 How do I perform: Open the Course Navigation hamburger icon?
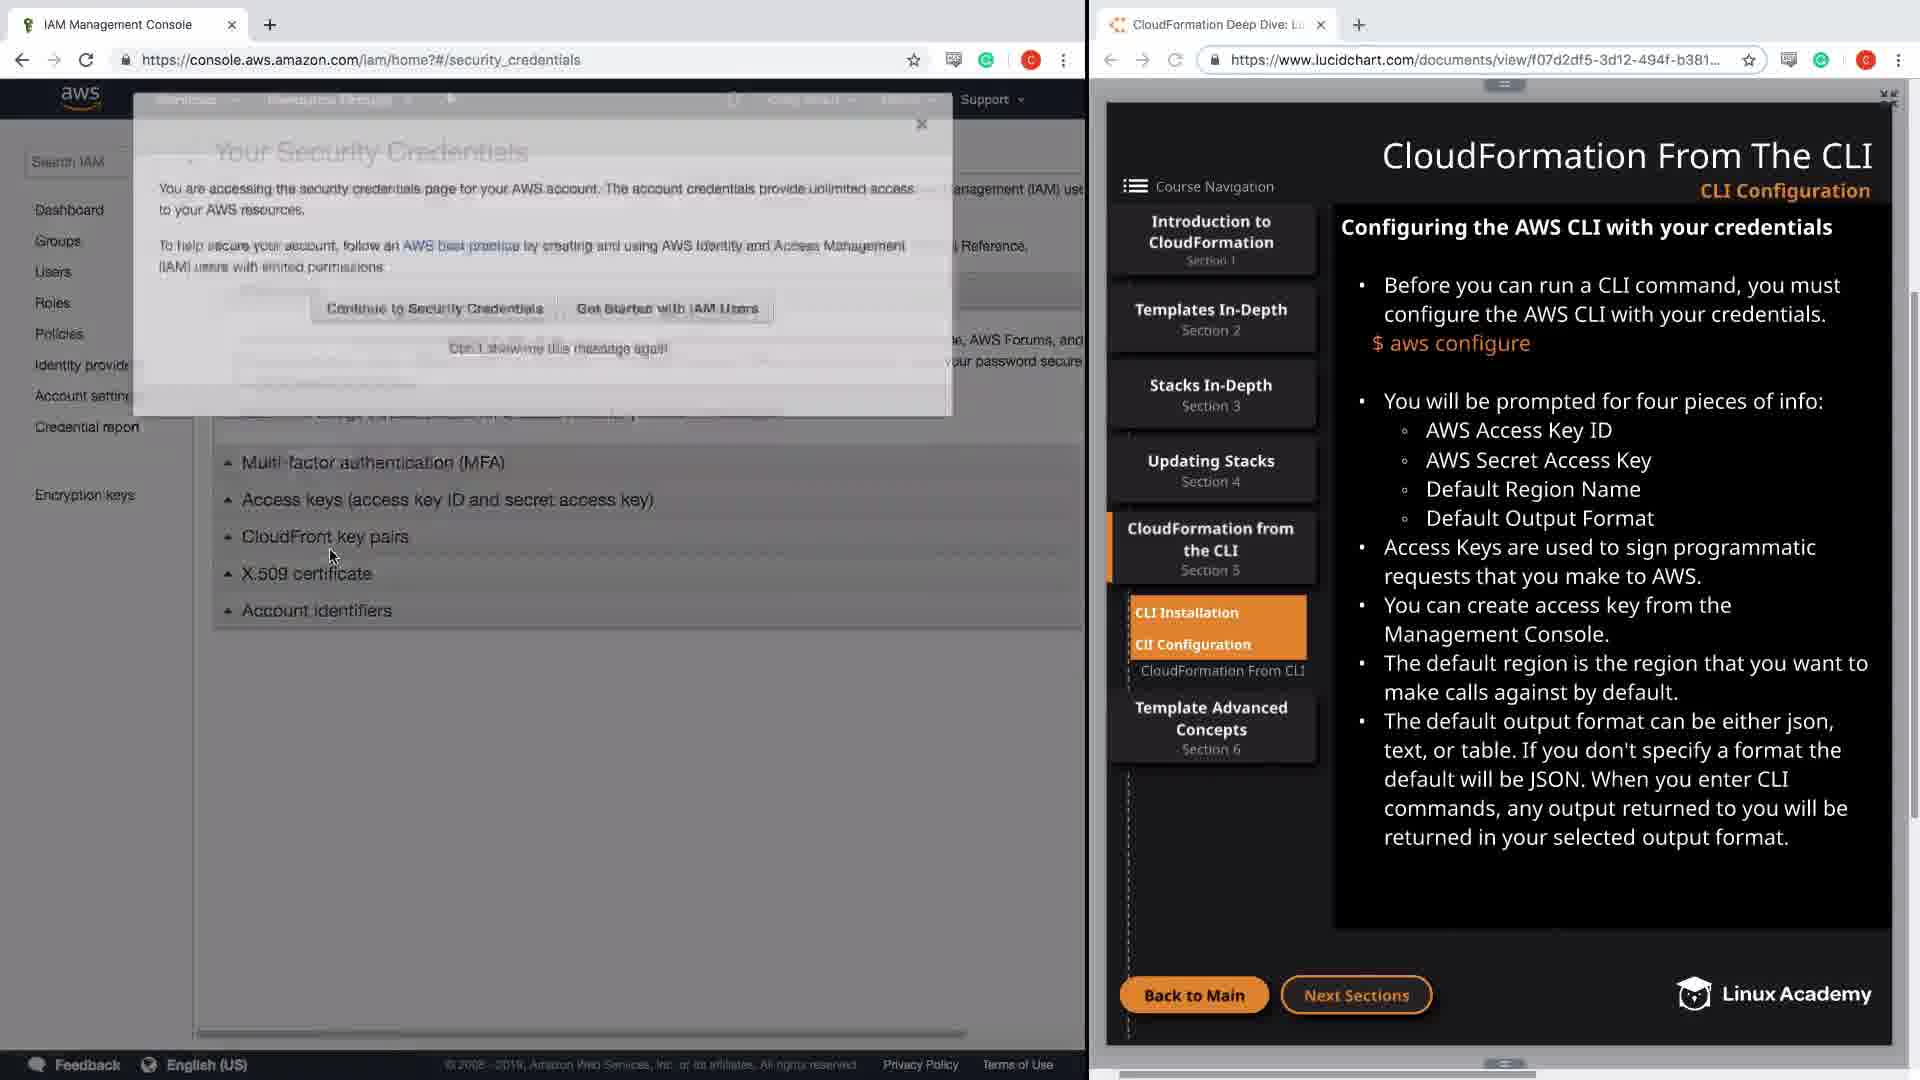(1135, 186)
